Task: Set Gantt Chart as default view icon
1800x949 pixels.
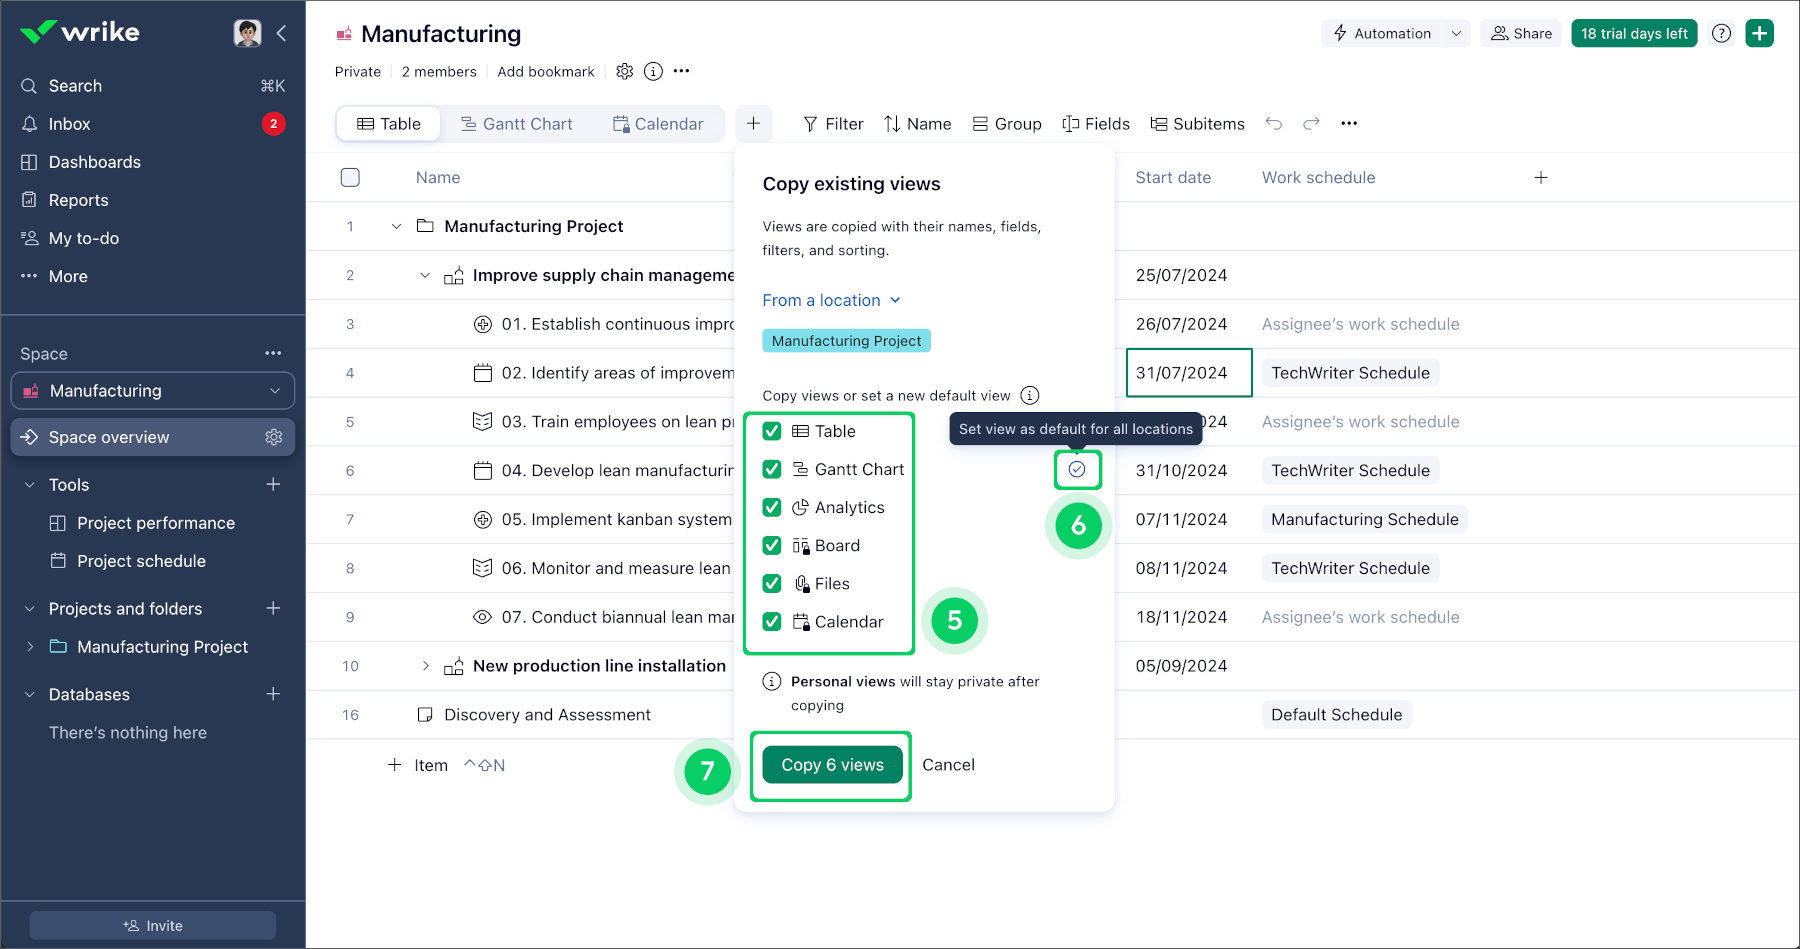Action: (1077, 470)
